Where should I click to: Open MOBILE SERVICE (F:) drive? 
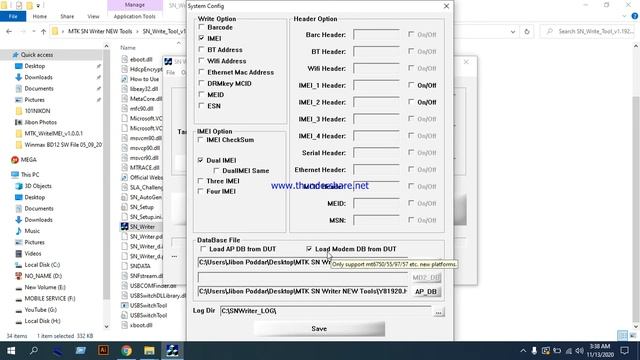[x=50, y=298]
